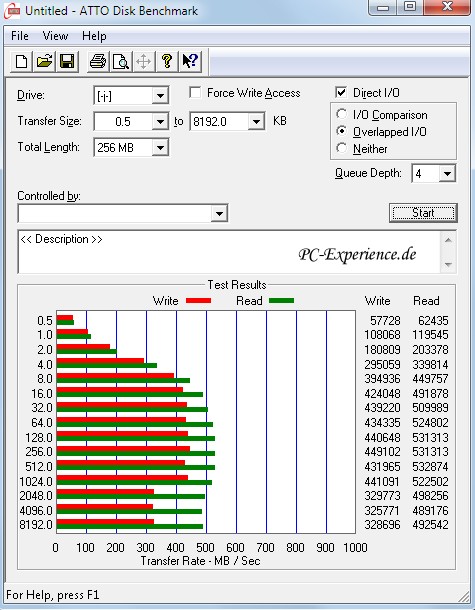Save results with the floppy disk icon
This screenshot has height=610, width=475.
[67, 61]
